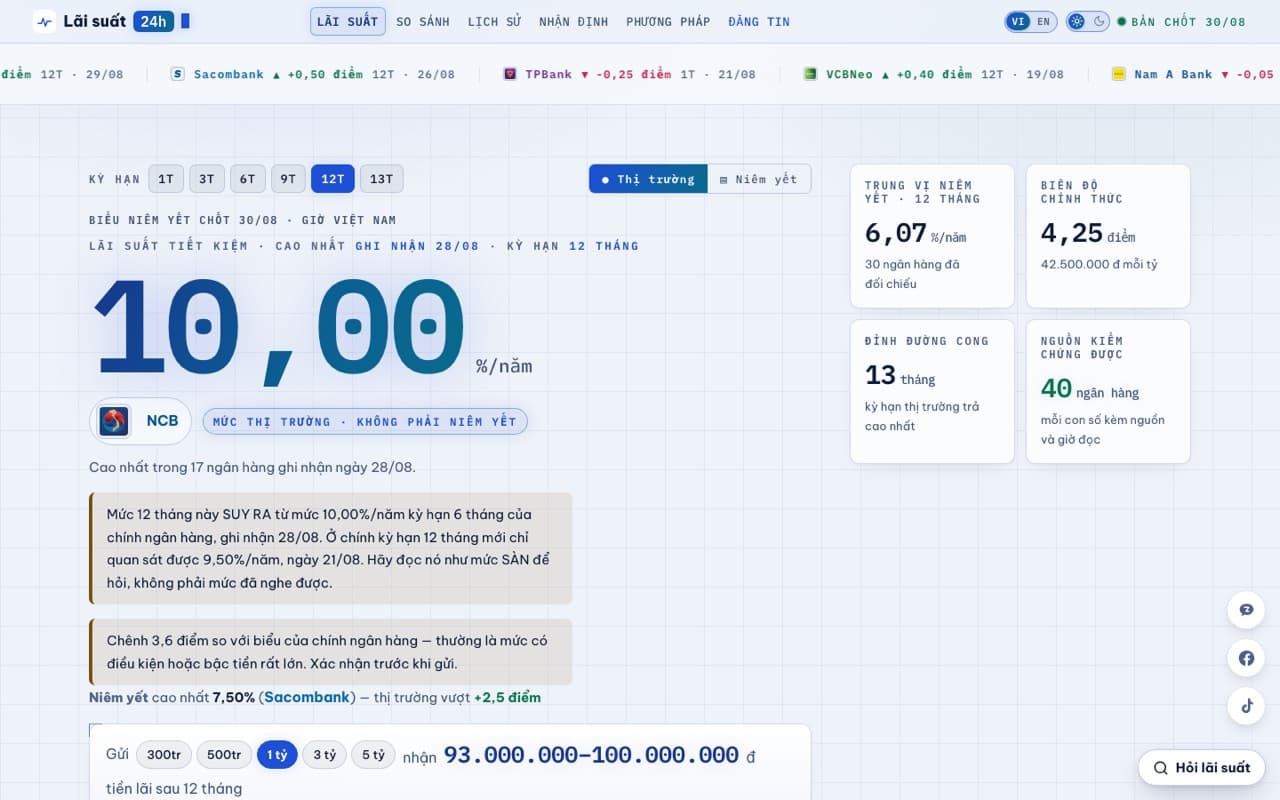Open the So sánh menu item
1280x800 pixels.
[423, 21]
